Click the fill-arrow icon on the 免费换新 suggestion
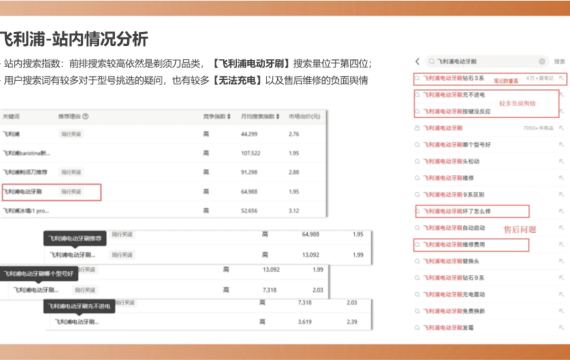Image resolution: width=570 pixels, height=360 pixels. 561,311
